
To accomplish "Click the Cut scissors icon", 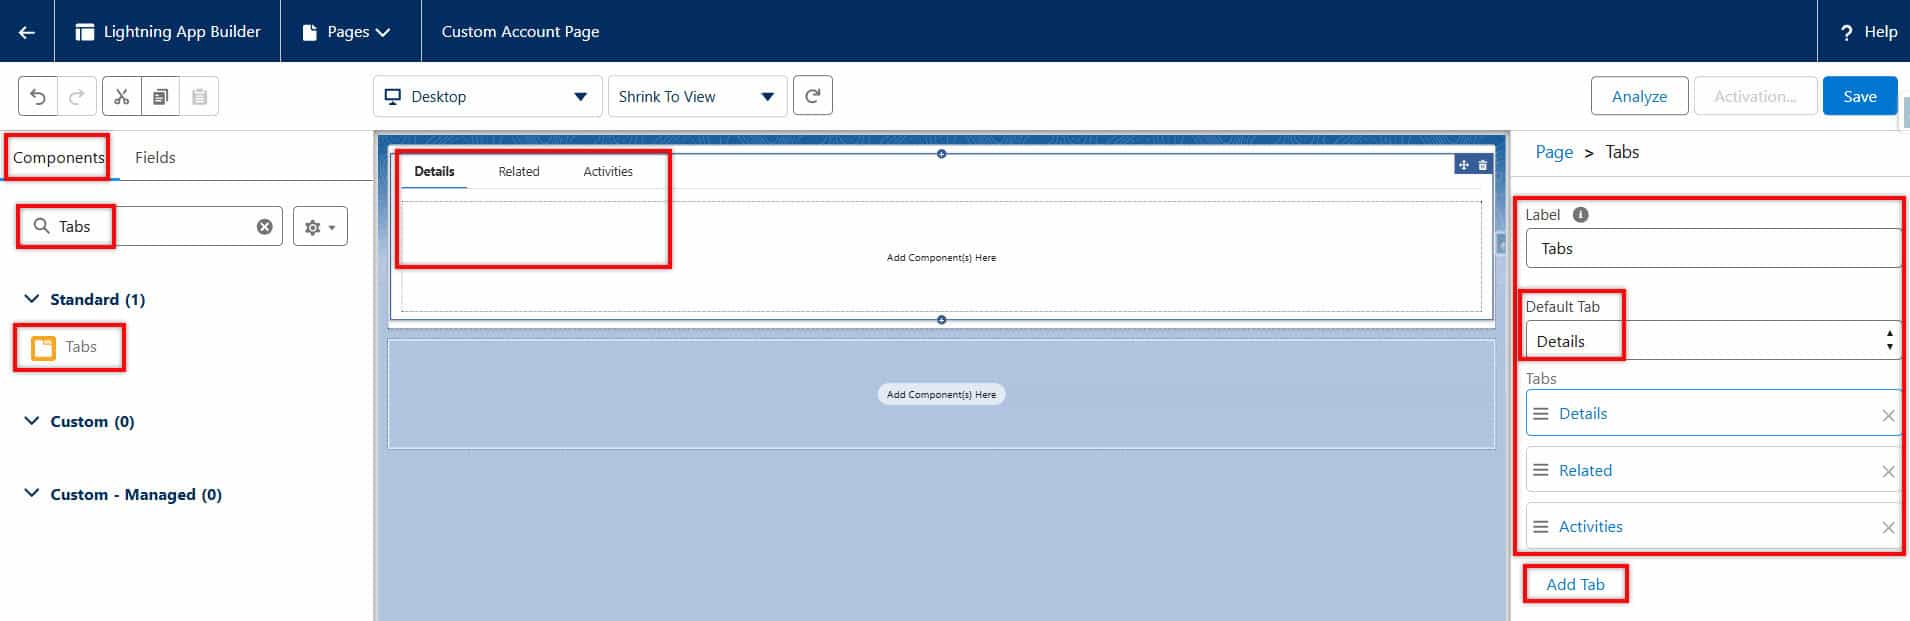I will click(x=122, y=97).
